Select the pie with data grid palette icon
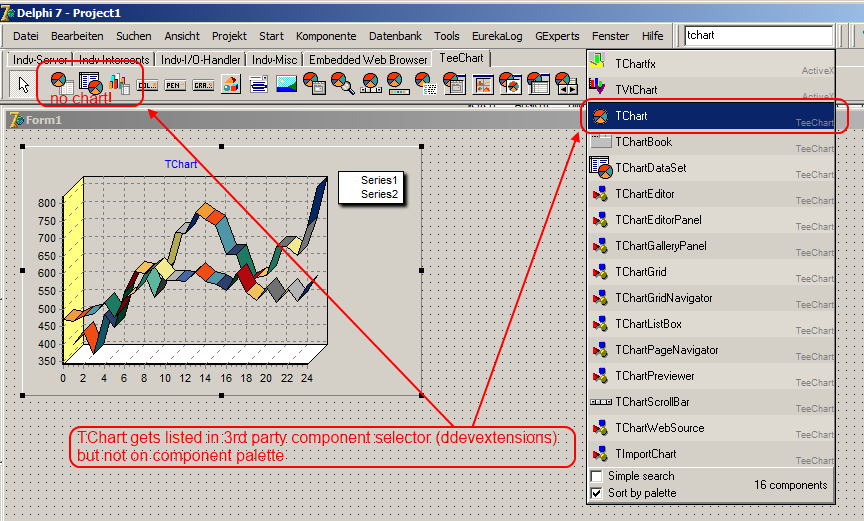Image resolution: width=864 pixels, height=521 pixels. 538,84
